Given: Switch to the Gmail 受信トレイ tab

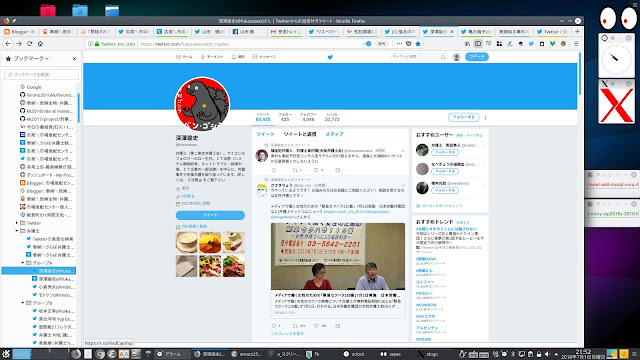Looking at the screenshot, I should coord(287,31).
